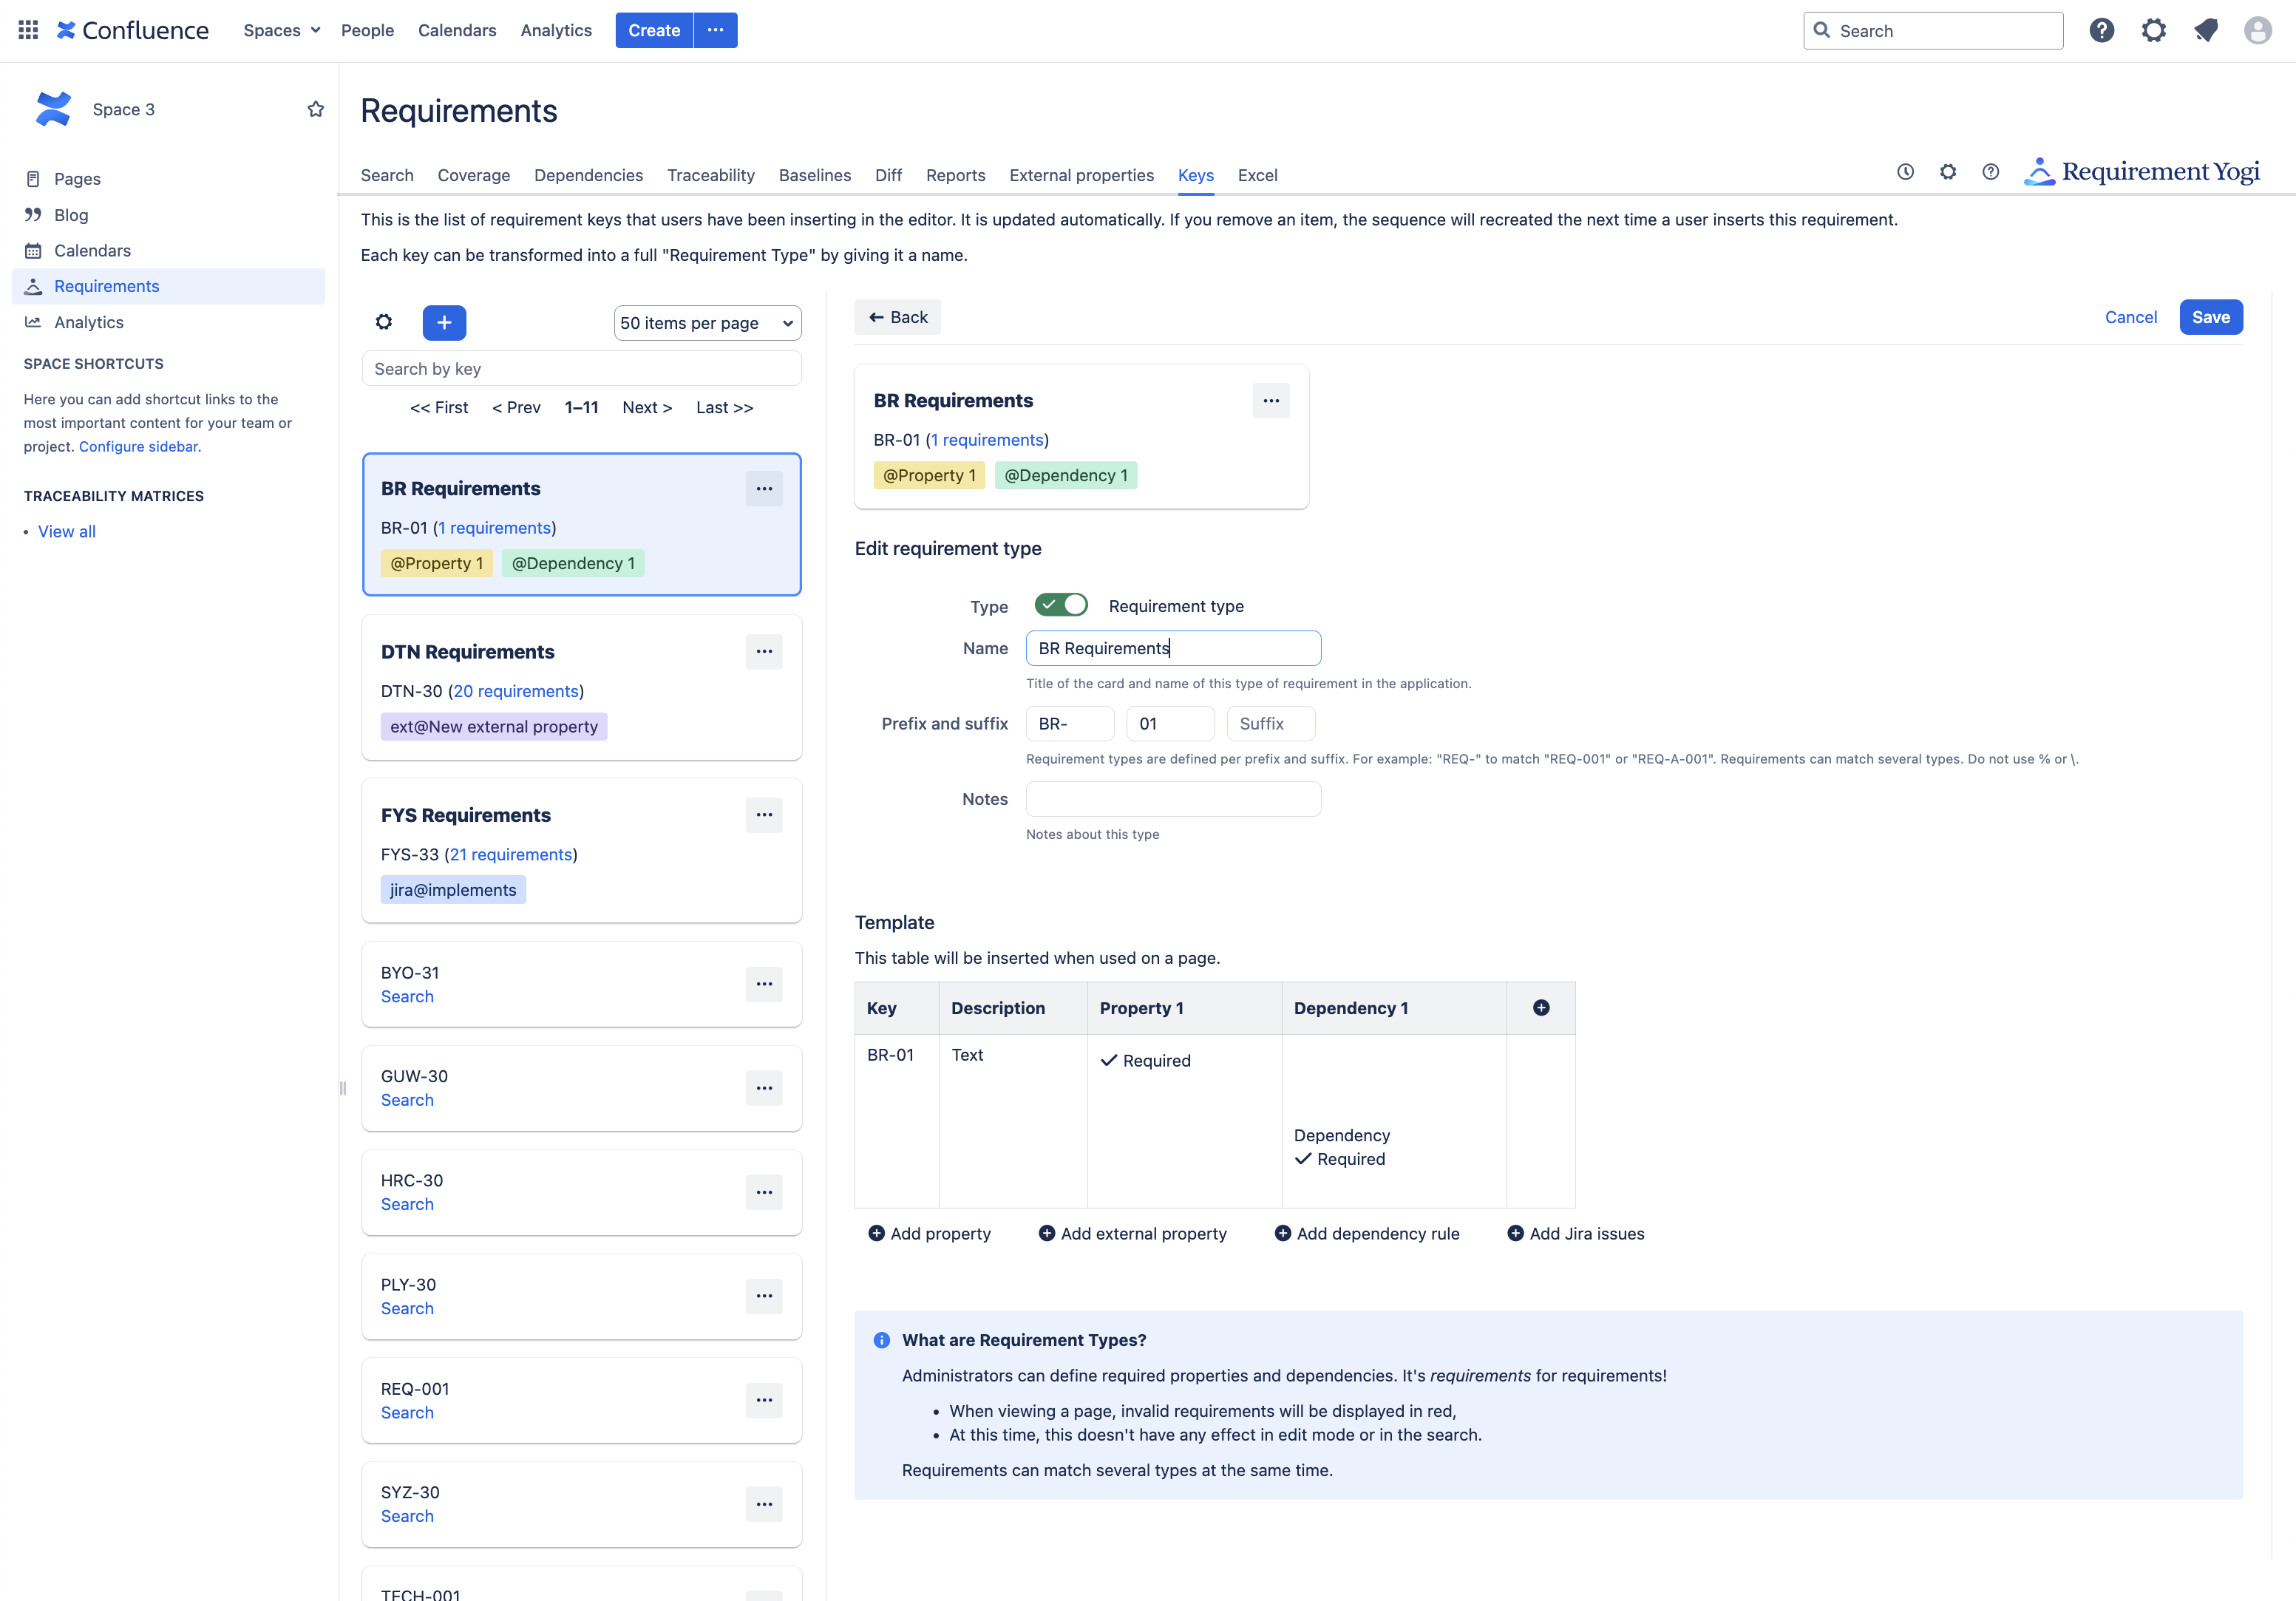
Task: Open the Requirement Yogi history clock icon
Action: click(x=1905, y=172)
